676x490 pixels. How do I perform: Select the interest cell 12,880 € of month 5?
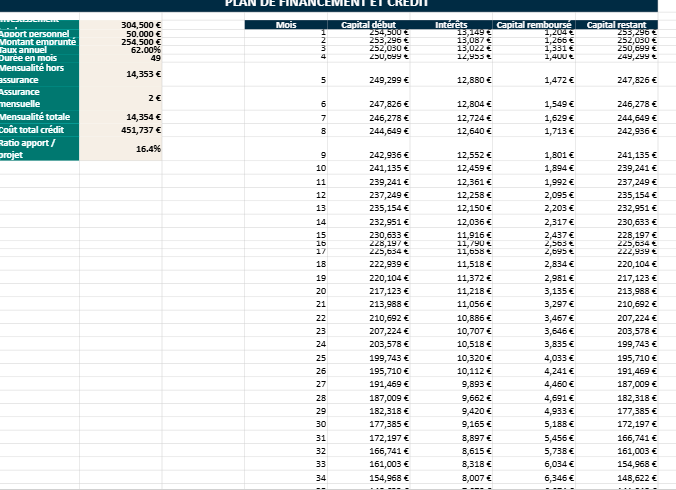tap(451, 74)
